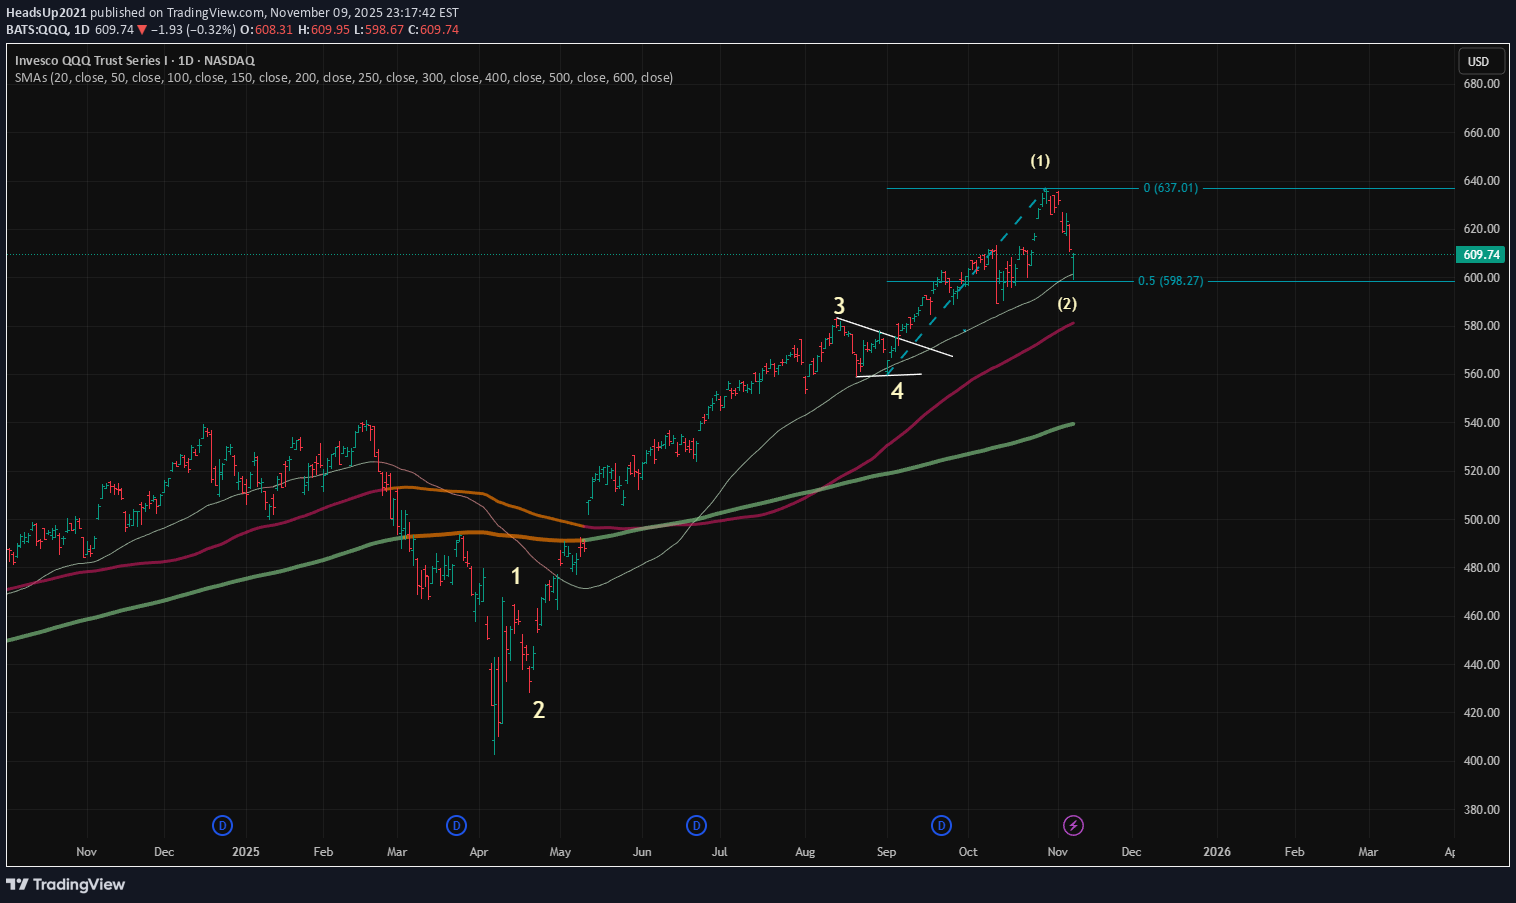Click the current price label 609.74
This screenshot has width=1516, height=903.
pos(1480,254)
